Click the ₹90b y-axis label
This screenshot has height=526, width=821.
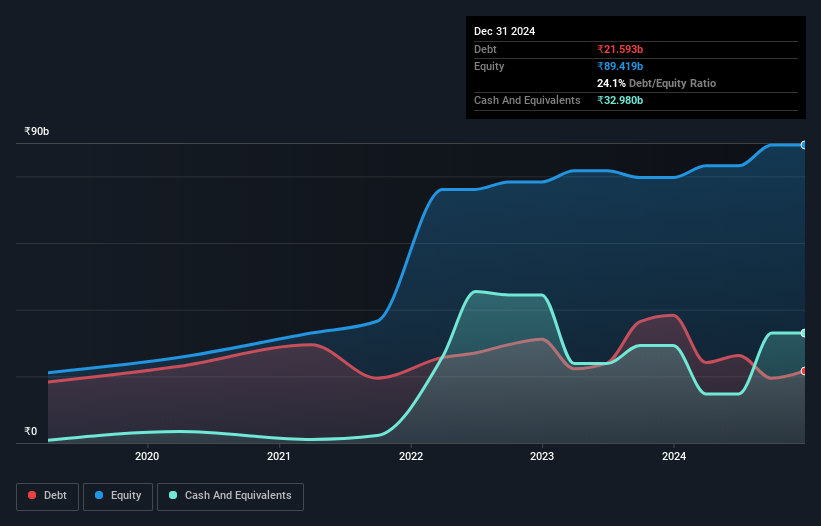(37, 131)
